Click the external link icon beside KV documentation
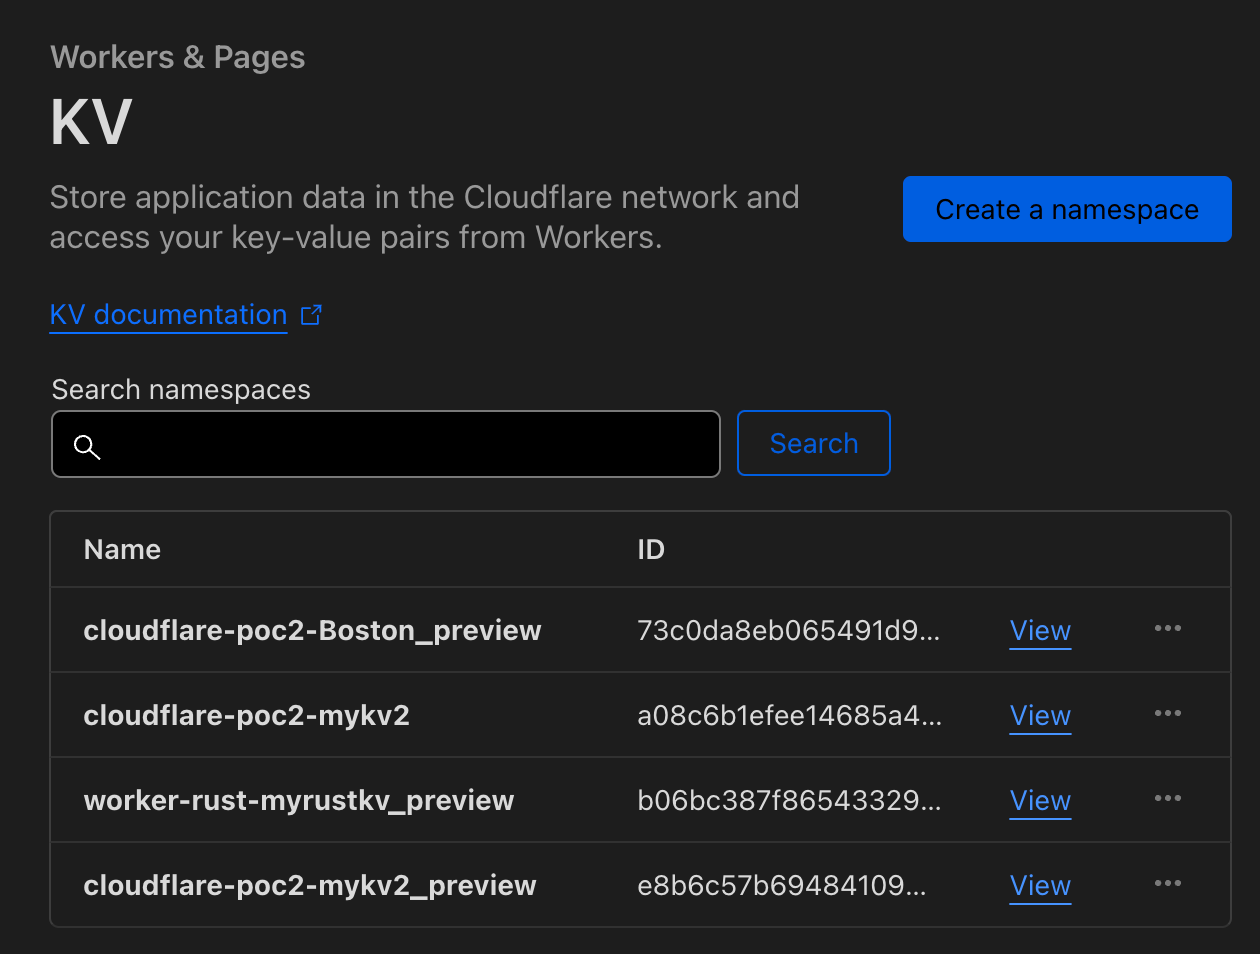 (x=312, y=315)
